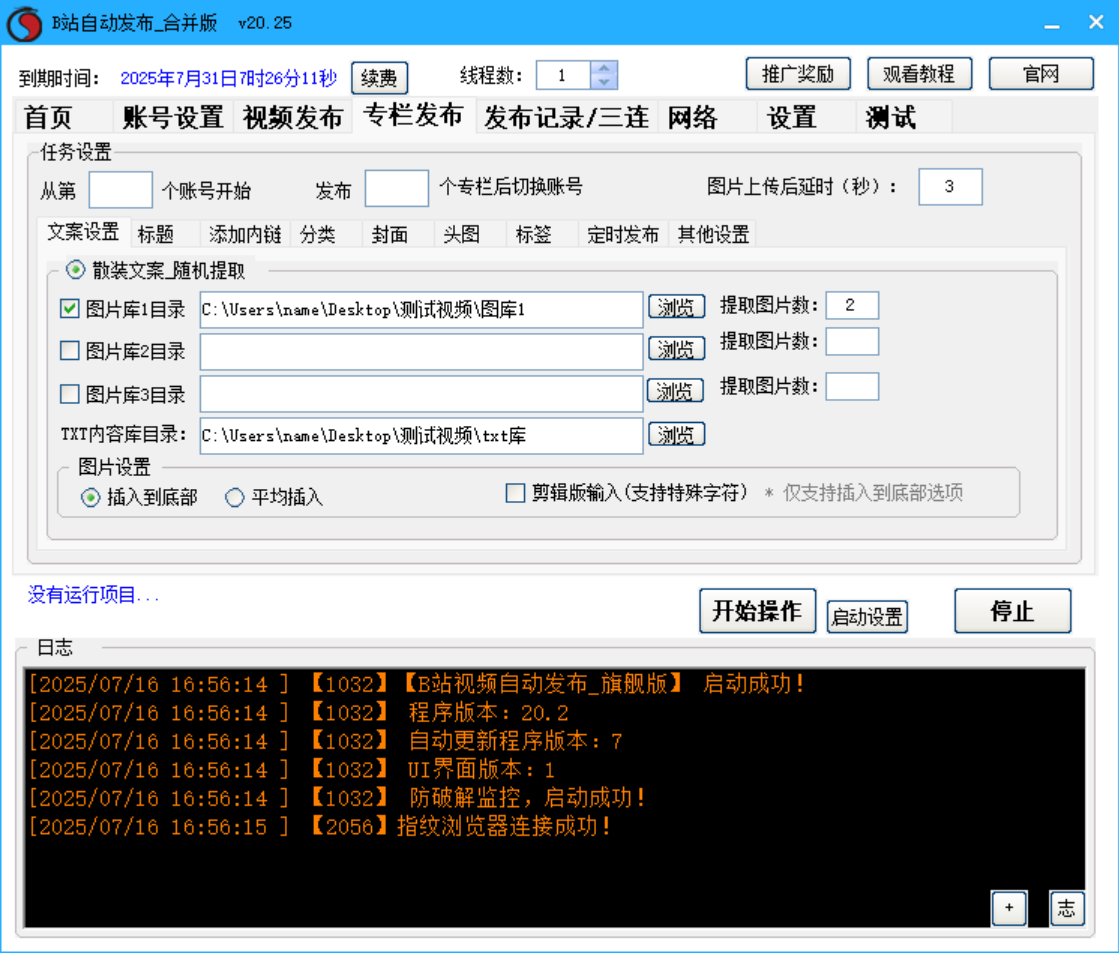Increase thread count with the up arrow
1119x953 pixels.
coord(604,68)
